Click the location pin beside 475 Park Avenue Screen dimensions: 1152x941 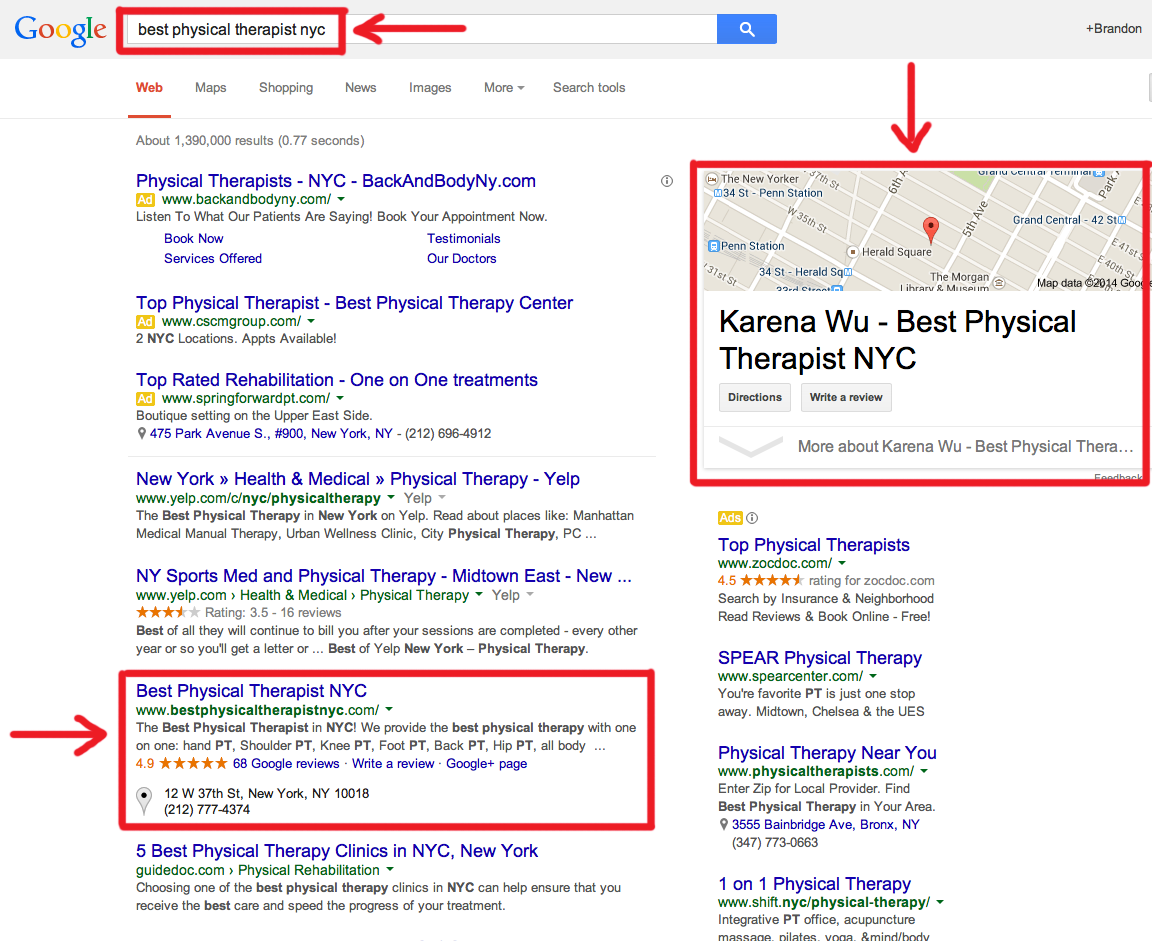tap(142, 433)
